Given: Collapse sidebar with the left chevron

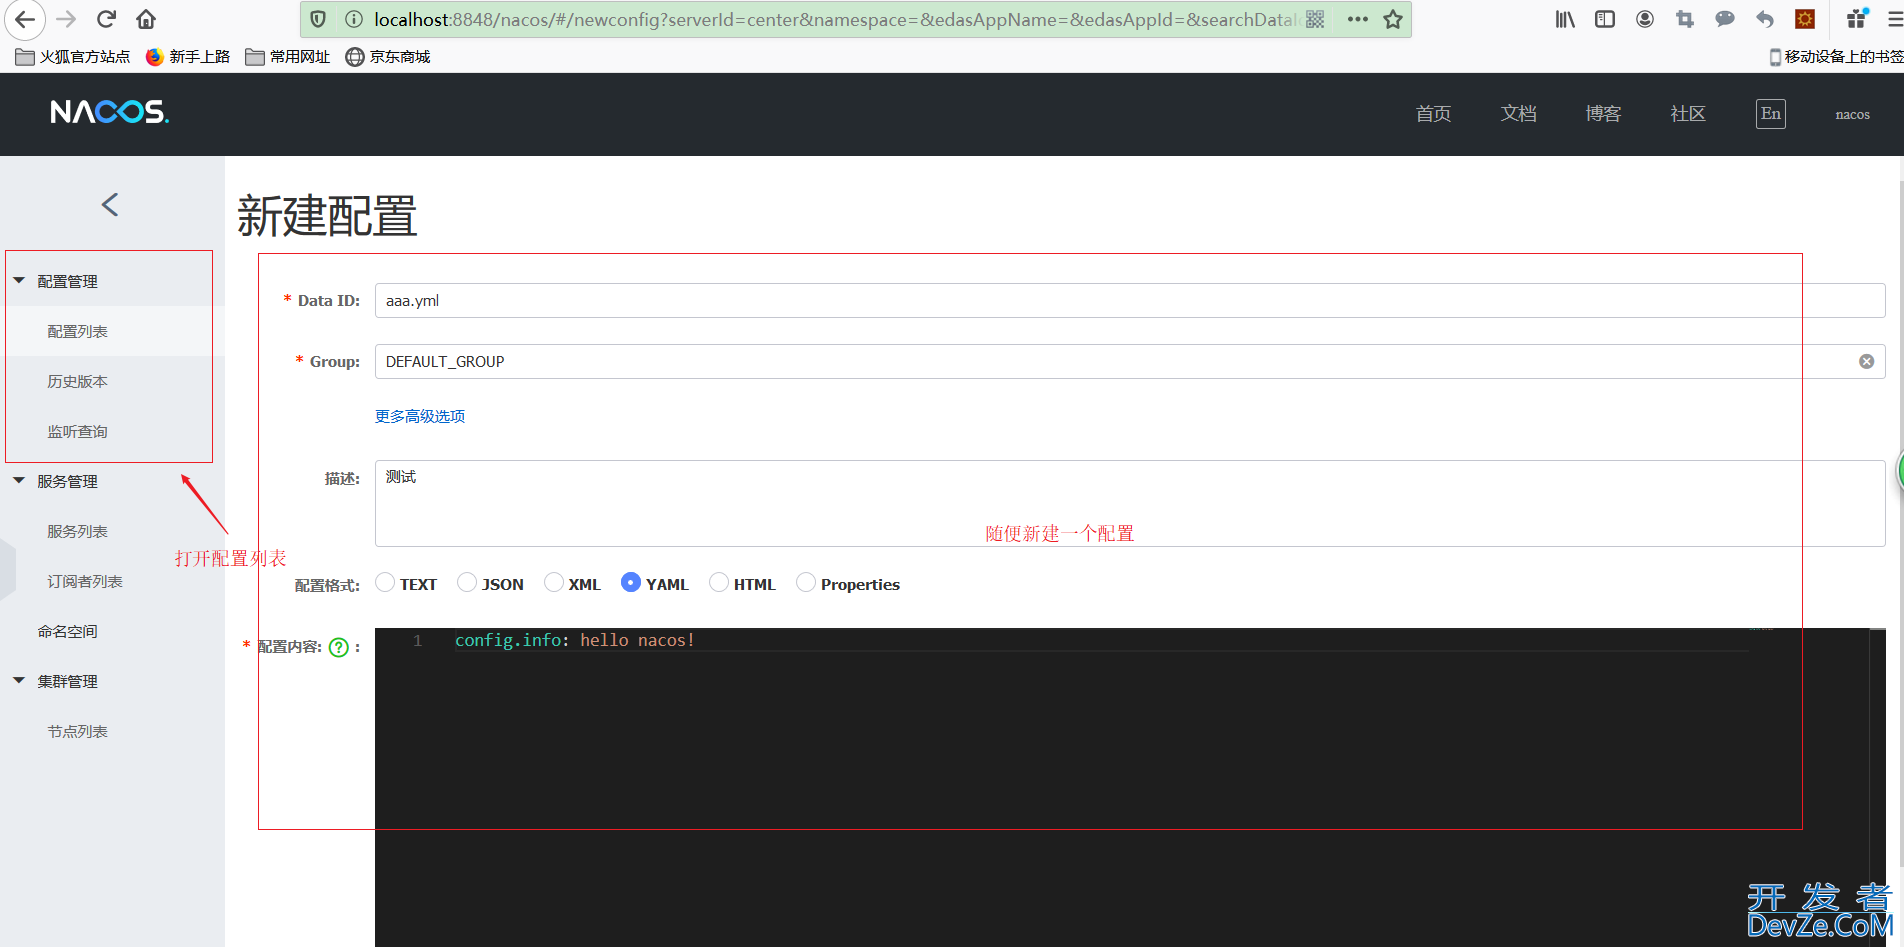Looking at the screenshot, I should [110, 205].
